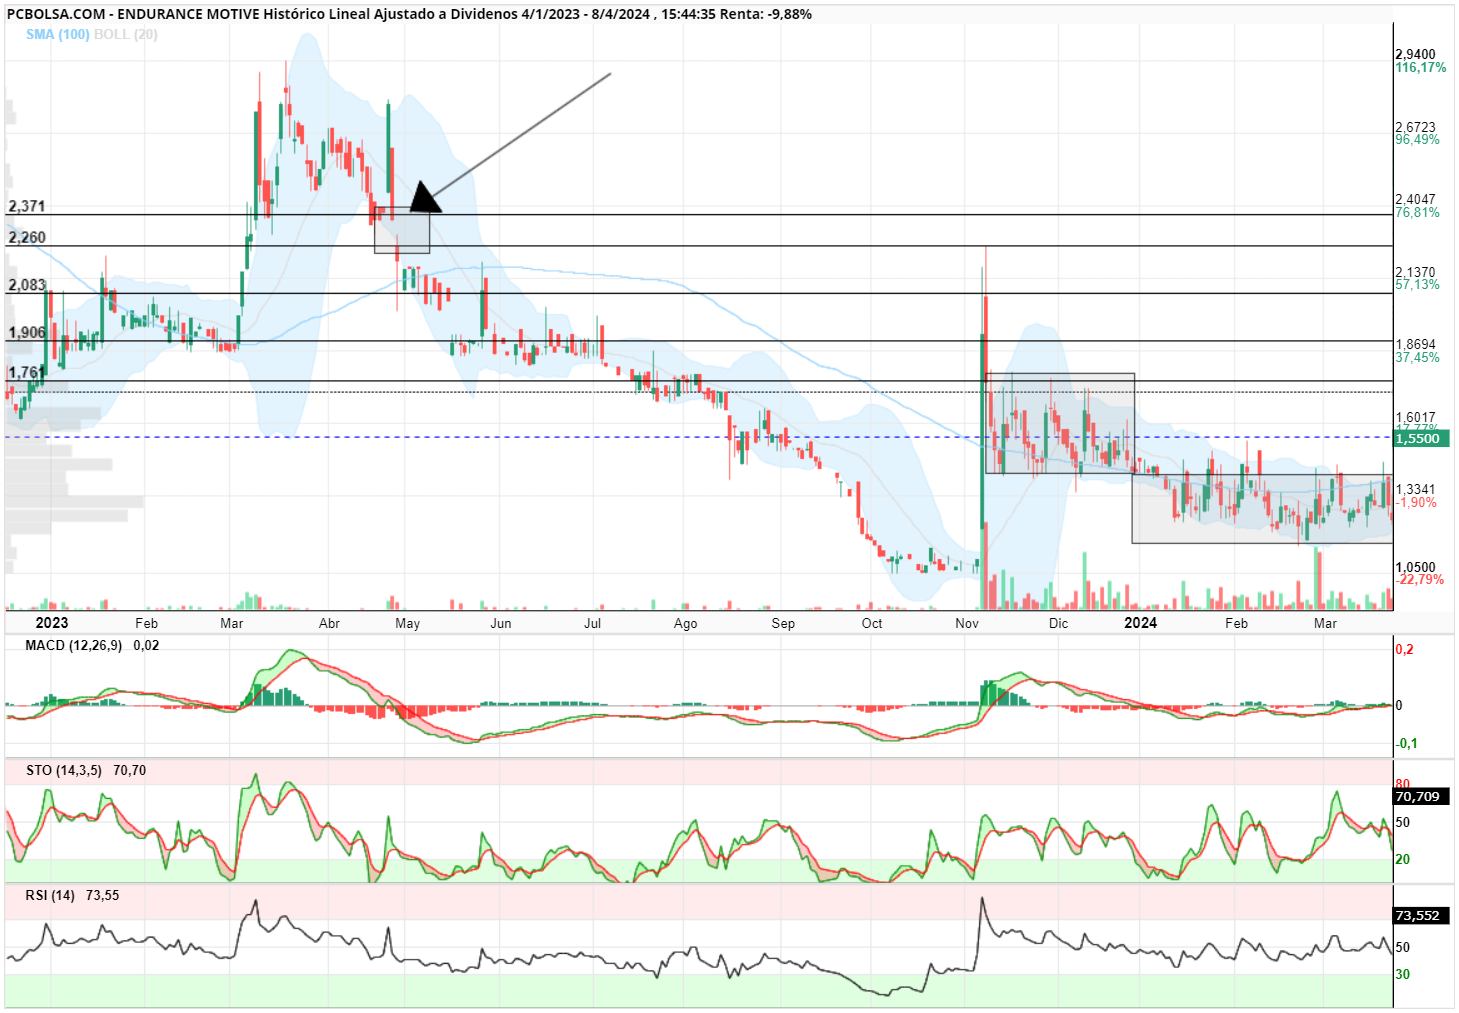
Task: Click the 2024 year label on time axis
Action: pyautogui.click(x=1140, y=622)
